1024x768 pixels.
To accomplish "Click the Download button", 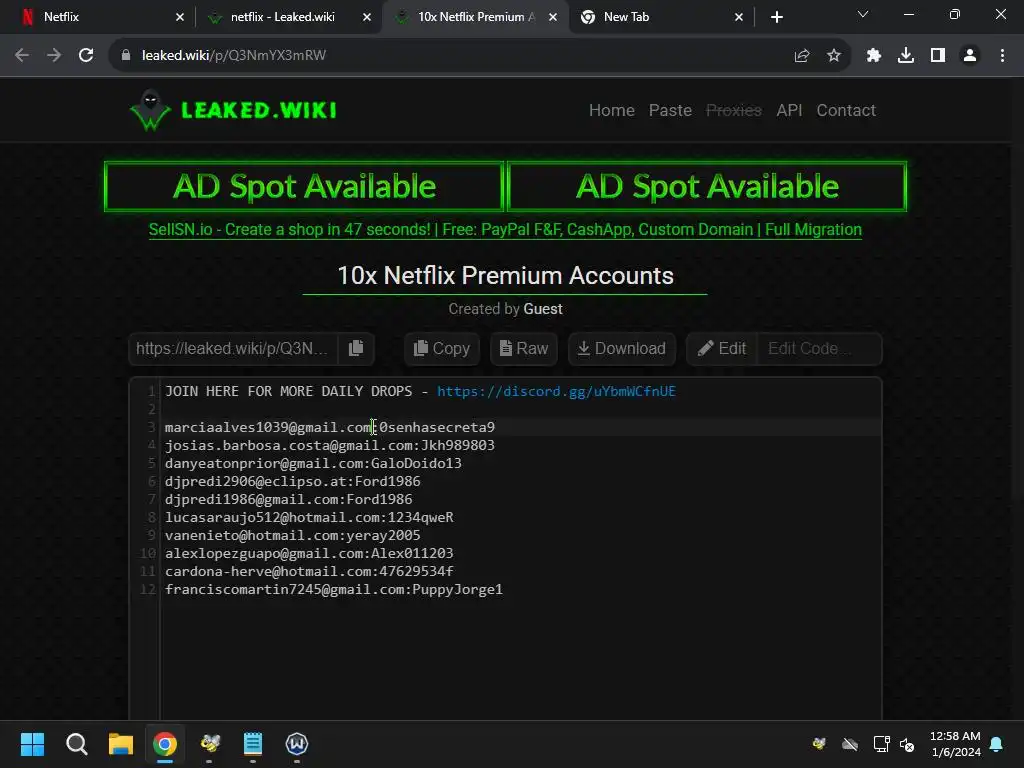I will (x=622, y=349).
